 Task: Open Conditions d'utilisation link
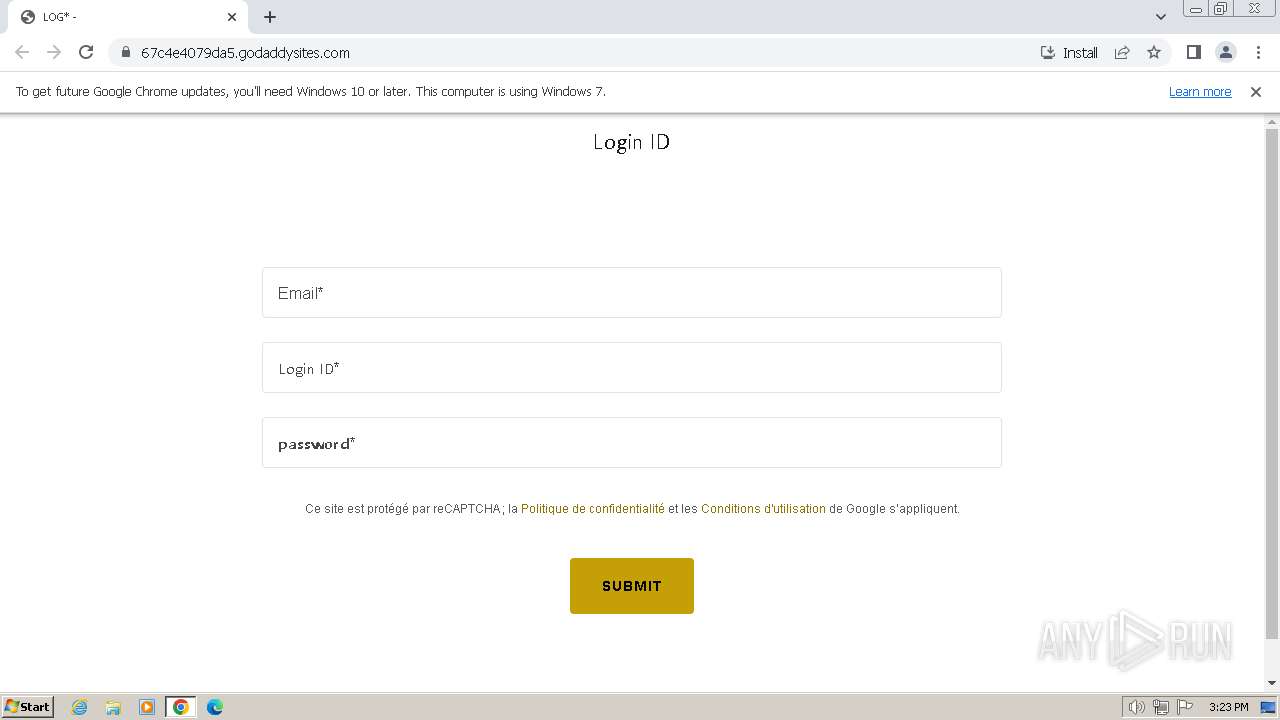tap(763, 509)
